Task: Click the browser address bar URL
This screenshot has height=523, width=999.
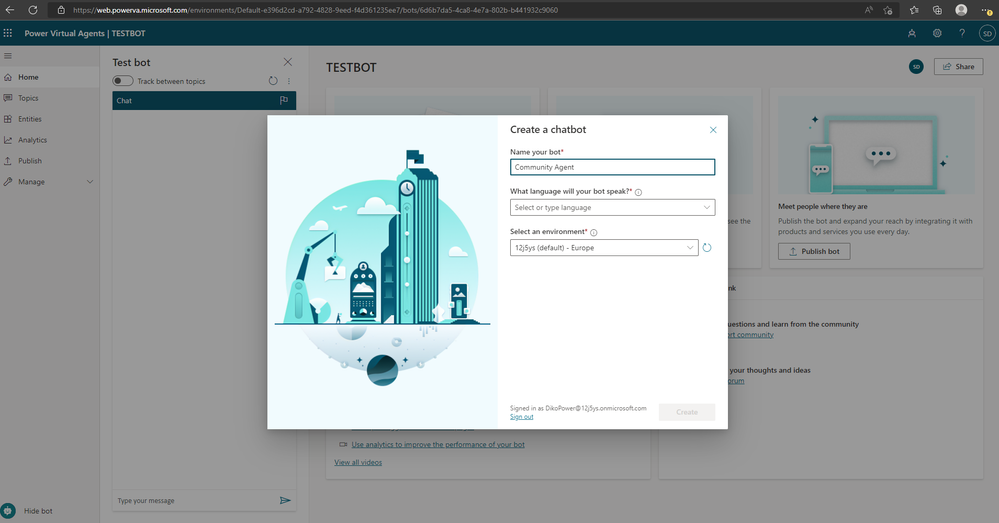Action: point(315,10)
